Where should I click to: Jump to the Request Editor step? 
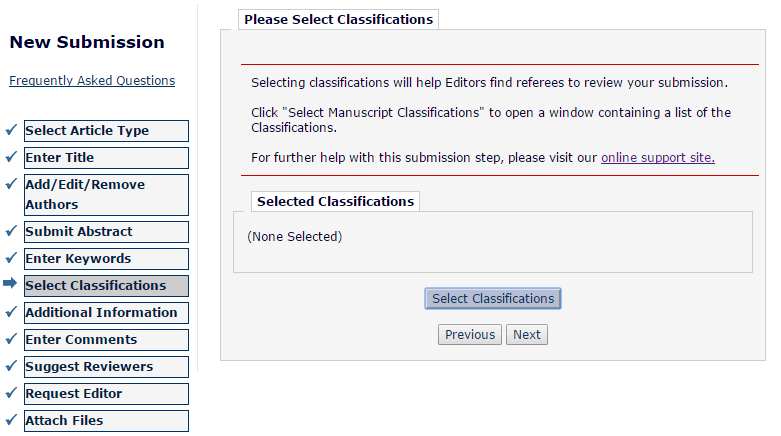pyautogui.click(x=106, y=394)
